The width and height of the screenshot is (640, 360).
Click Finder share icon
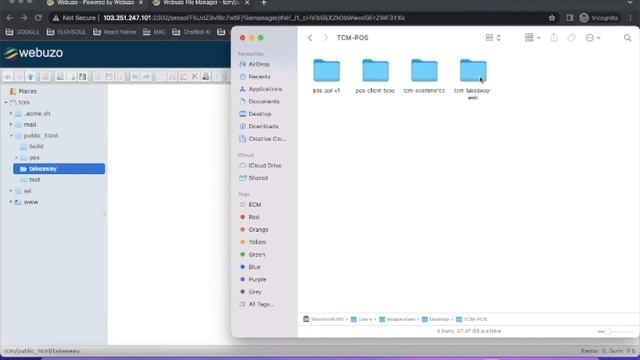point(554,38)
